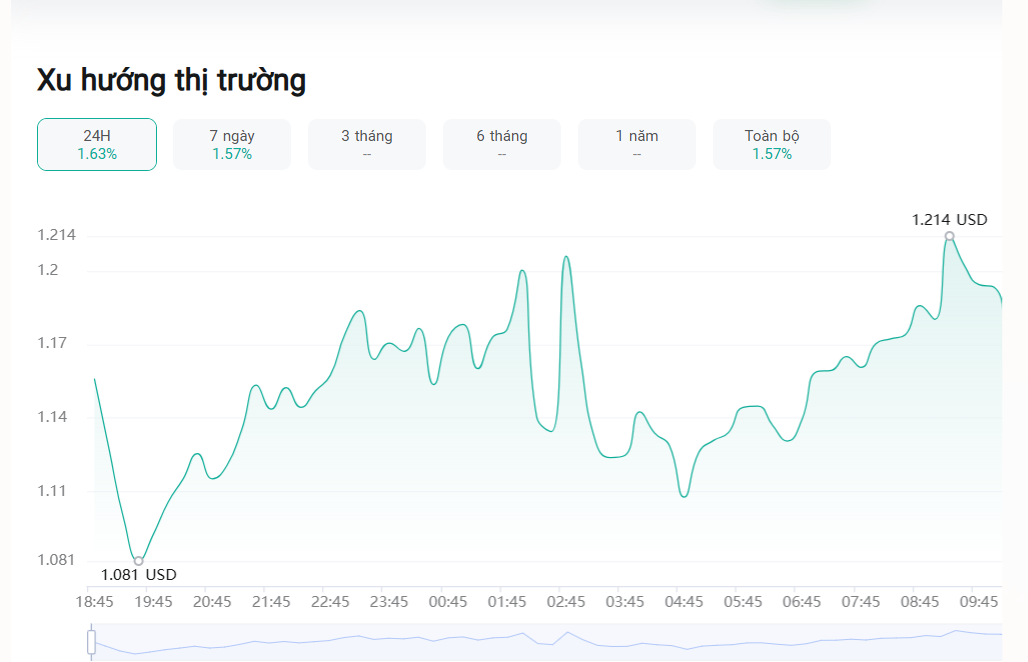The image size is (1028, 662).
Task: Click the chart spike near 02:45
Action: point(566,257)
